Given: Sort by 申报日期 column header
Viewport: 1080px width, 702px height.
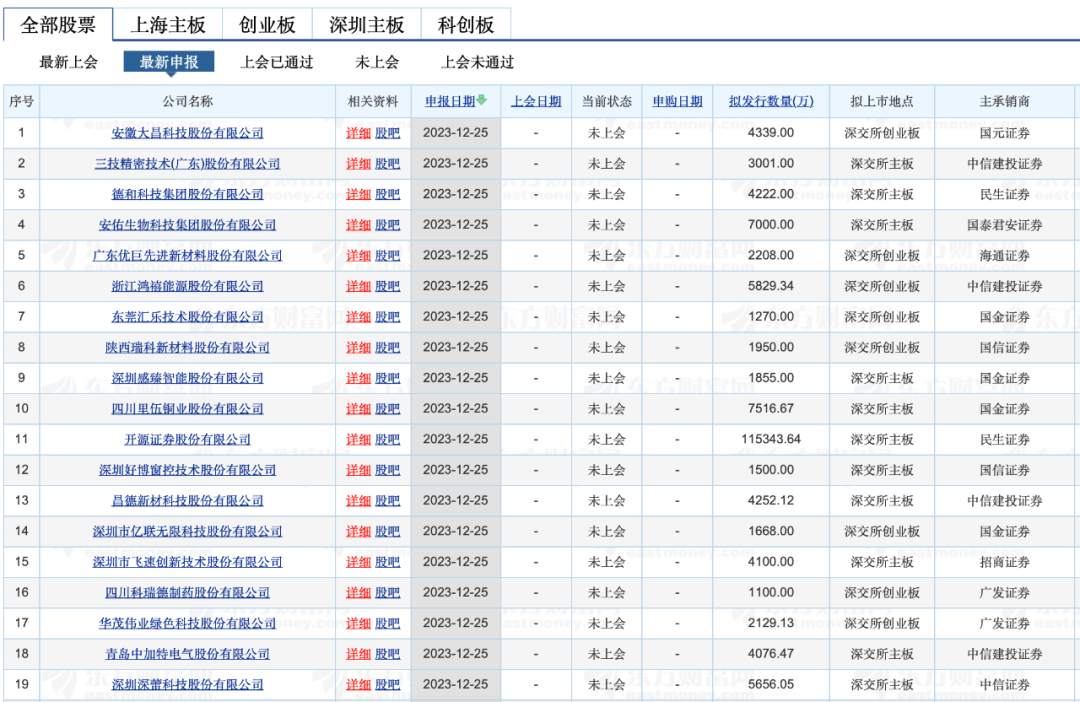Looking at the screenshot, I should click(x=450, y=101).
